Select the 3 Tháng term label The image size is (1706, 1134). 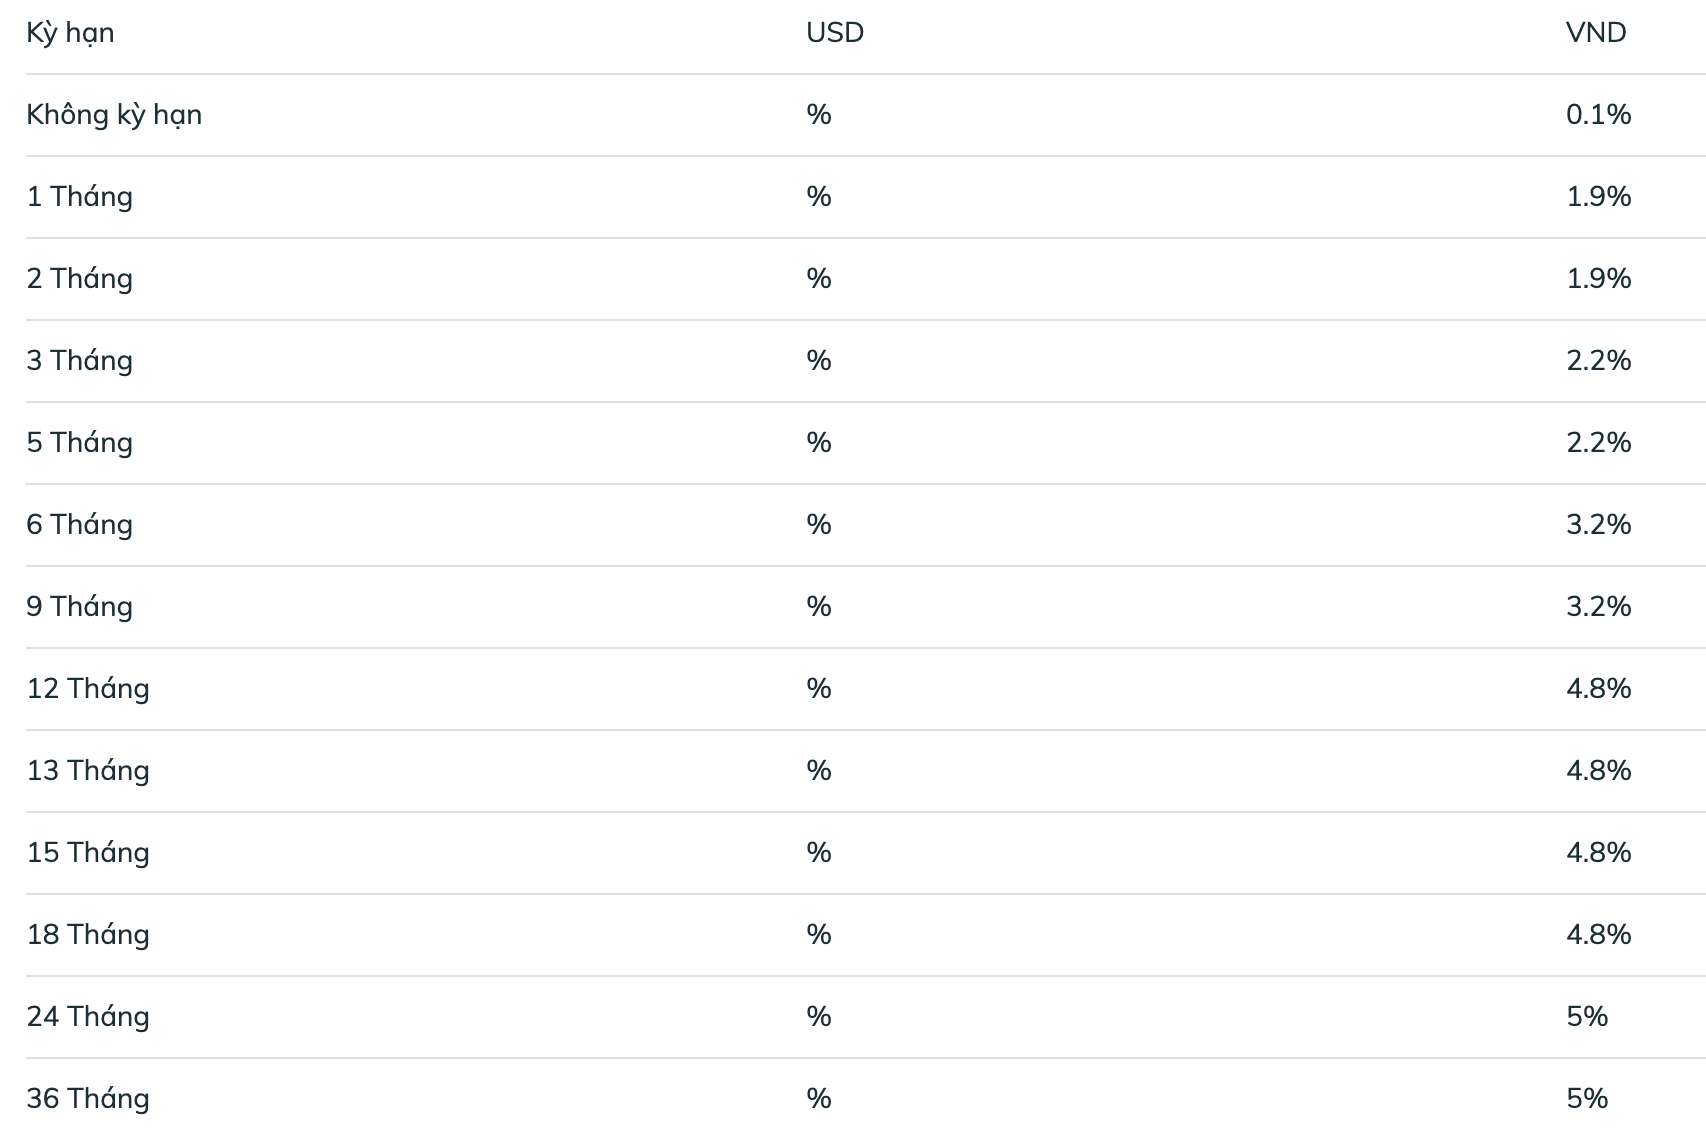coord(79,361)
